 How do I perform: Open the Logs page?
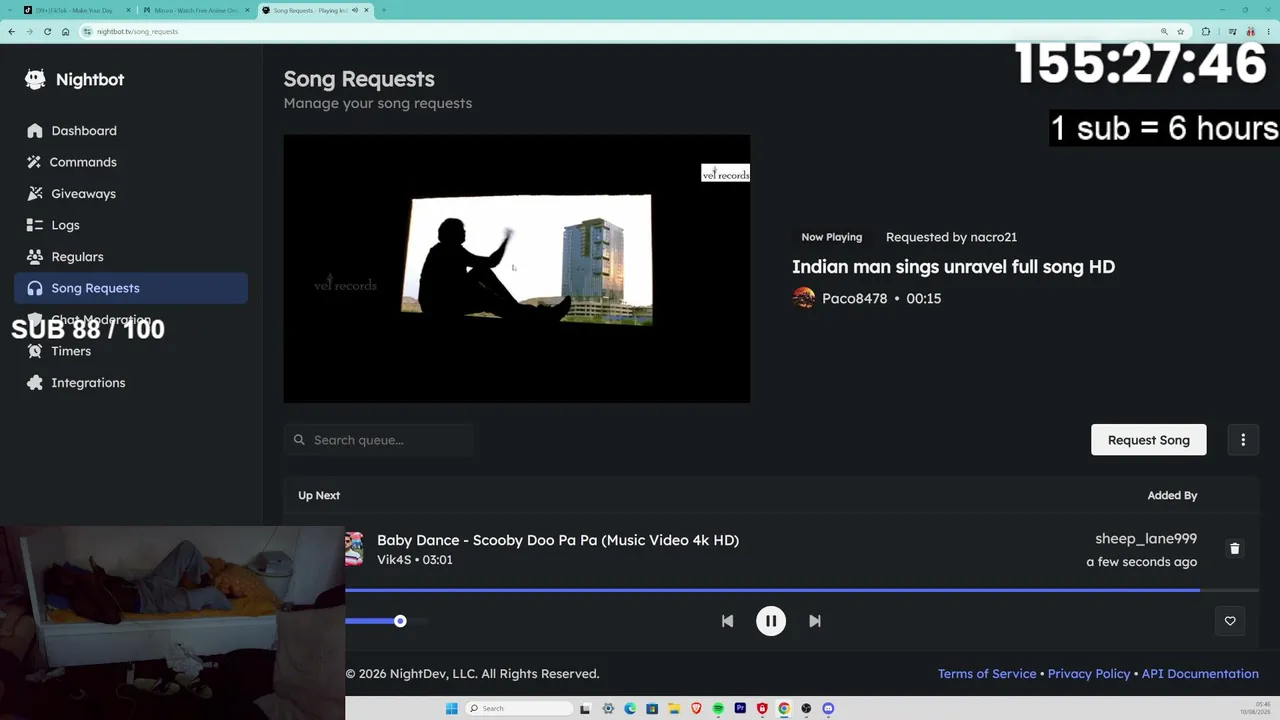coord(131,225)
